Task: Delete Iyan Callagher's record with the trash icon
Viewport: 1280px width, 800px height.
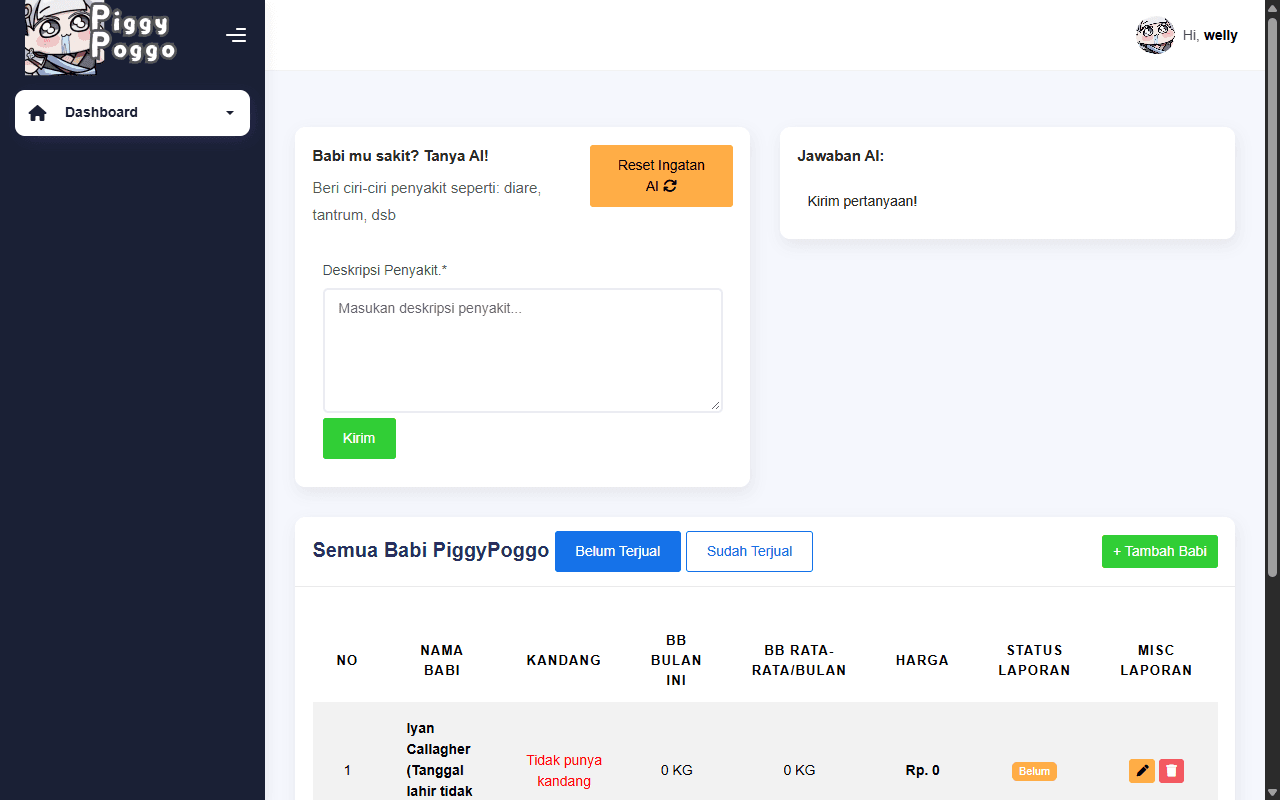Action: click(x=1171, y=771)
